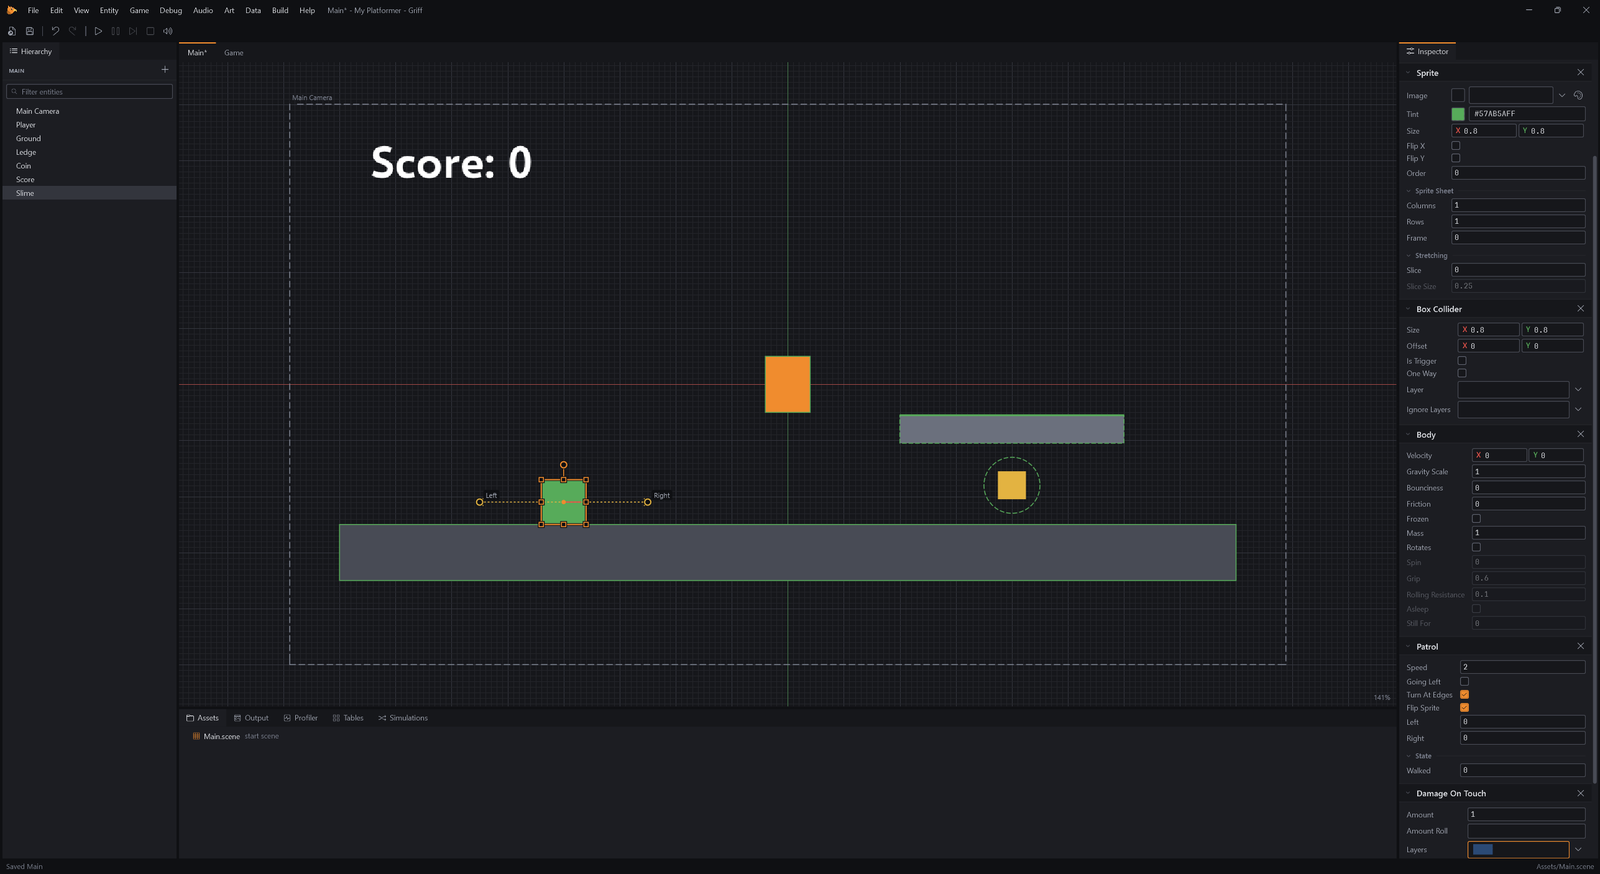Collapse the Sprite Sheet section

pyautogui.click(x=1409, y=191)
